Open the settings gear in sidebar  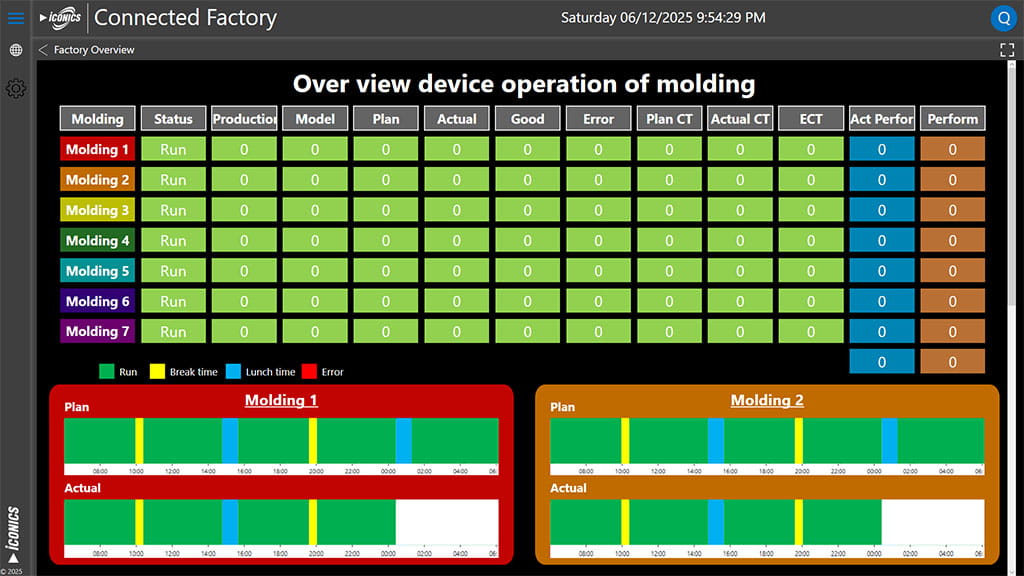coord(16,89)
